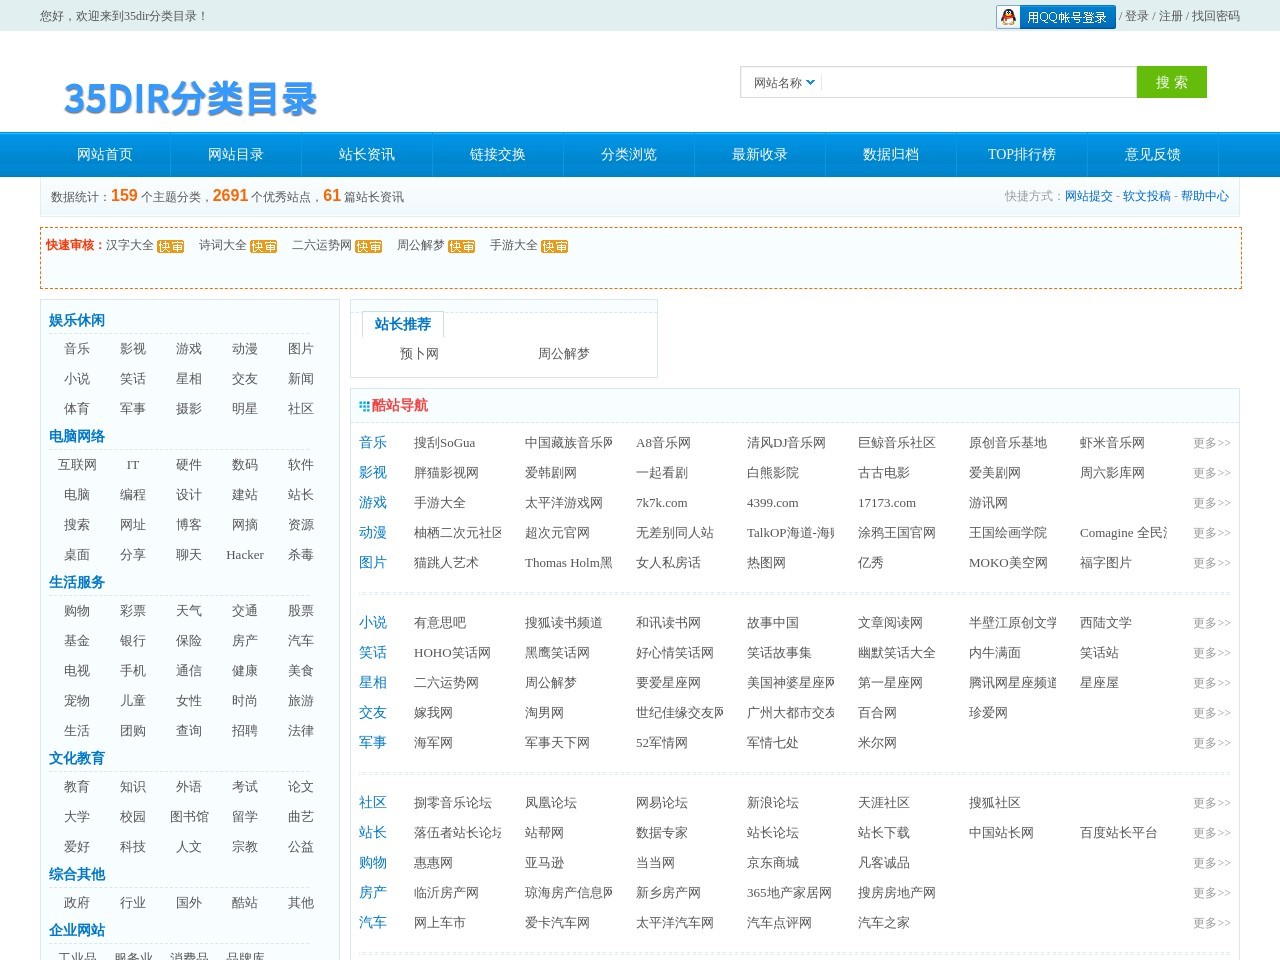Open the 意见反馈 menu item
This screenshot has height=960, width=1280.
point(1153,154)
